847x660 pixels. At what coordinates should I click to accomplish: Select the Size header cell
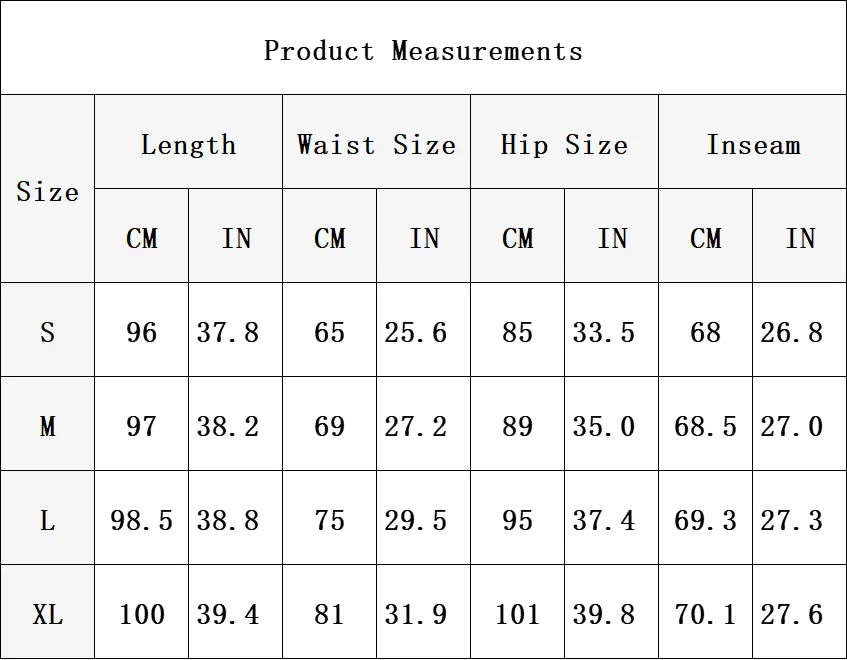pyautogui.click(x=47, y=191)
